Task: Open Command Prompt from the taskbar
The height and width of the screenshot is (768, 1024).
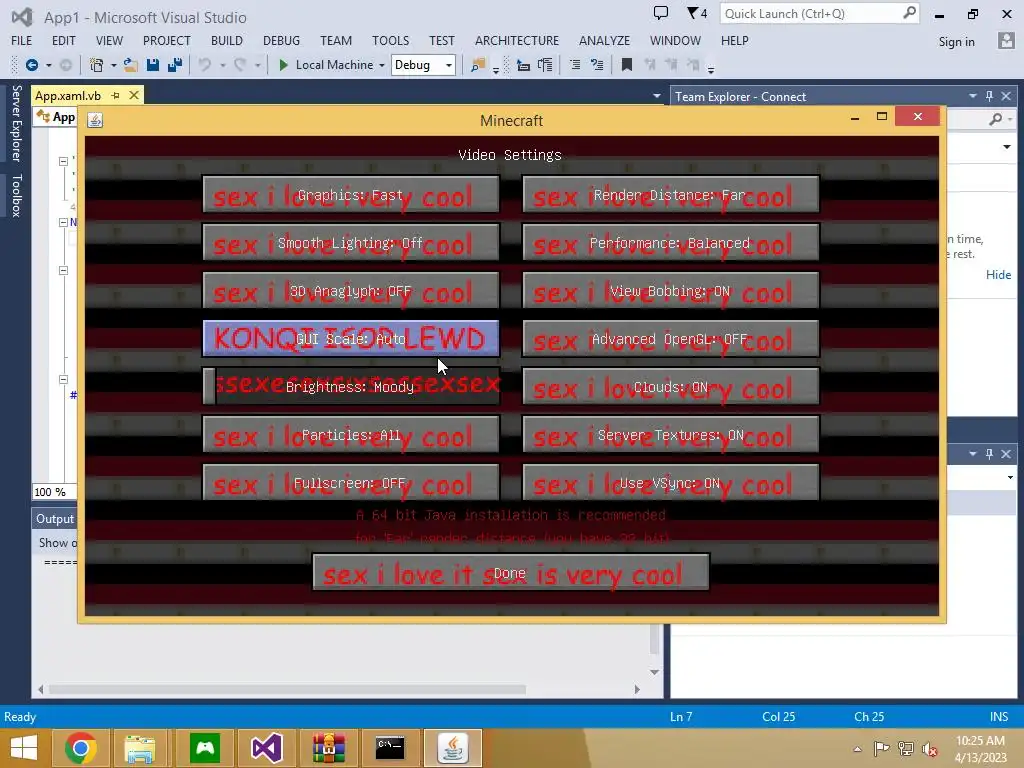Action: pyautogui.click(x=390, y=748)
